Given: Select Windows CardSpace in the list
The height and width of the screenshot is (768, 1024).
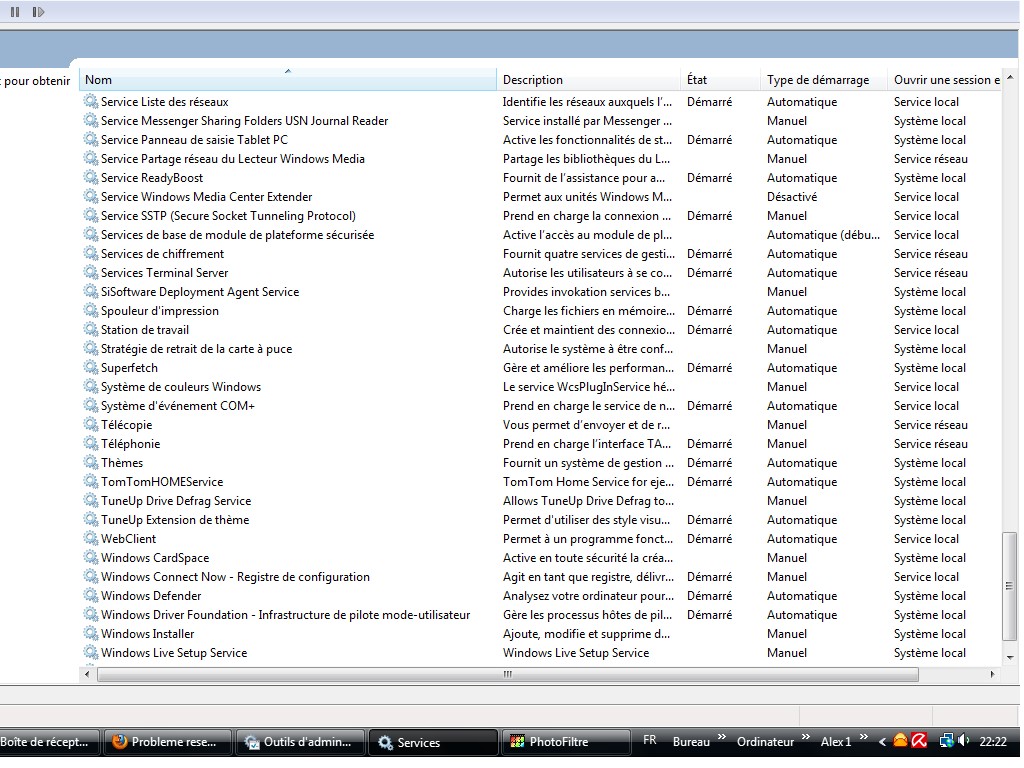Looking at the screenshot, I should point(155,557).
